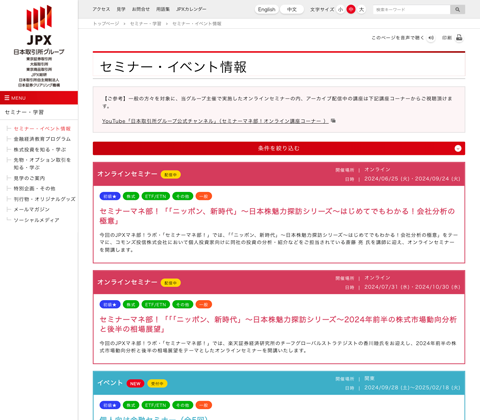Click the printer icon
Viewport: 480px width, 420px height.
[459, 38]
